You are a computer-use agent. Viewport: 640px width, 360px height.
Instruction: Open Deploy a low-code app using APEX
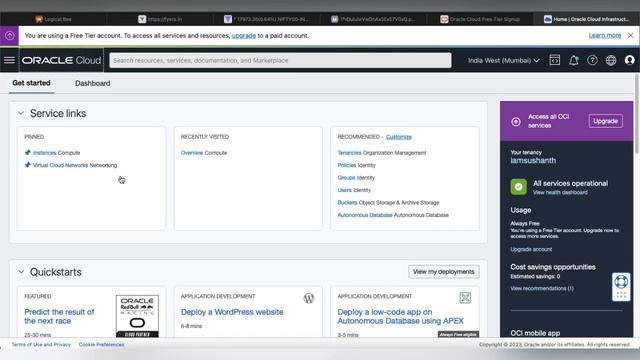pos(400,316)
